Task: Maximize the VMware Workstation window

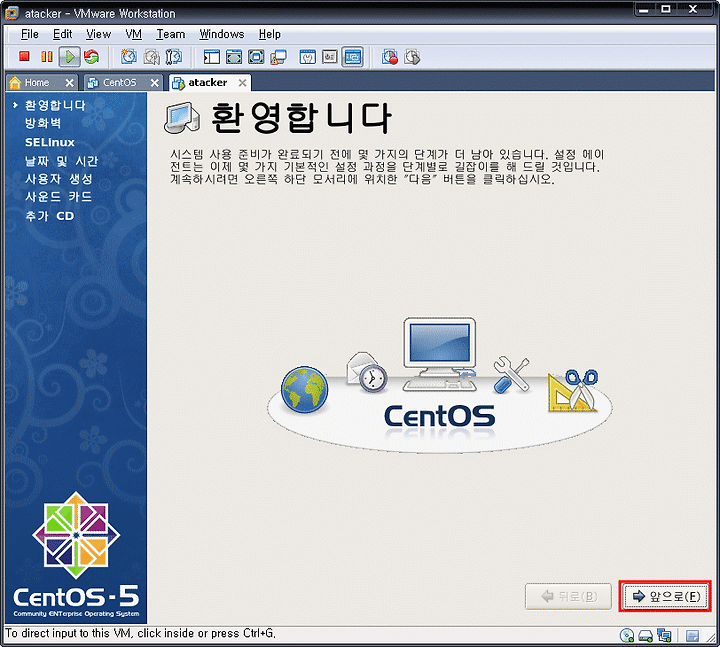Action: (x=665, y=10)
